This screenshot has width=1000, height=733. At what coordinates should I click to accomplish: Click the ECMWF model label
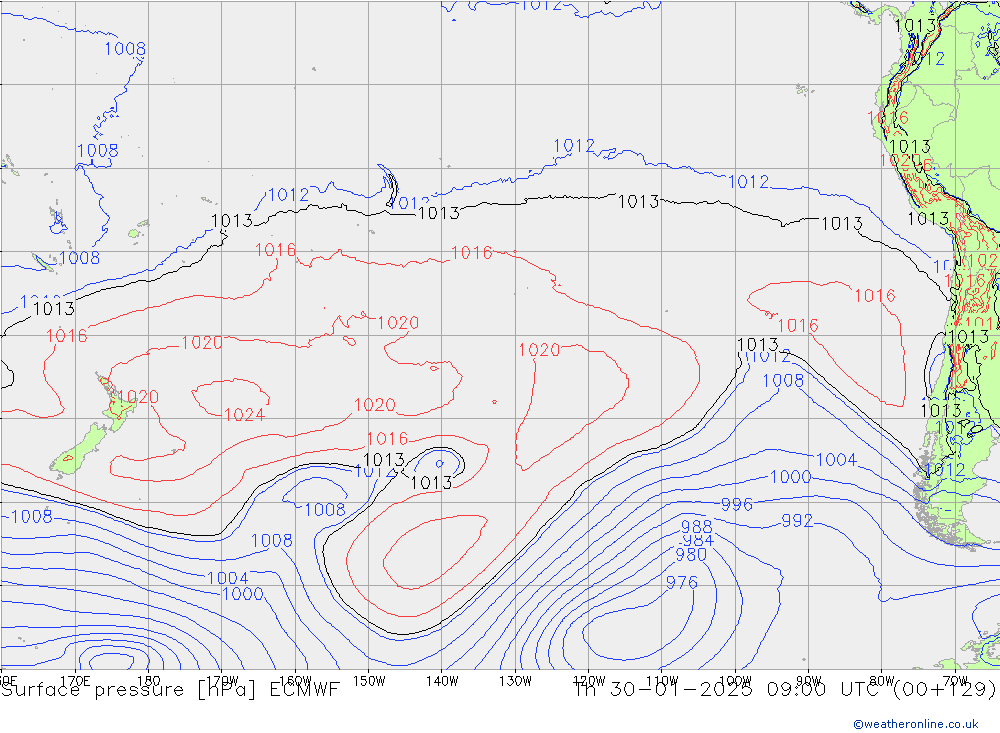point(303,689)
